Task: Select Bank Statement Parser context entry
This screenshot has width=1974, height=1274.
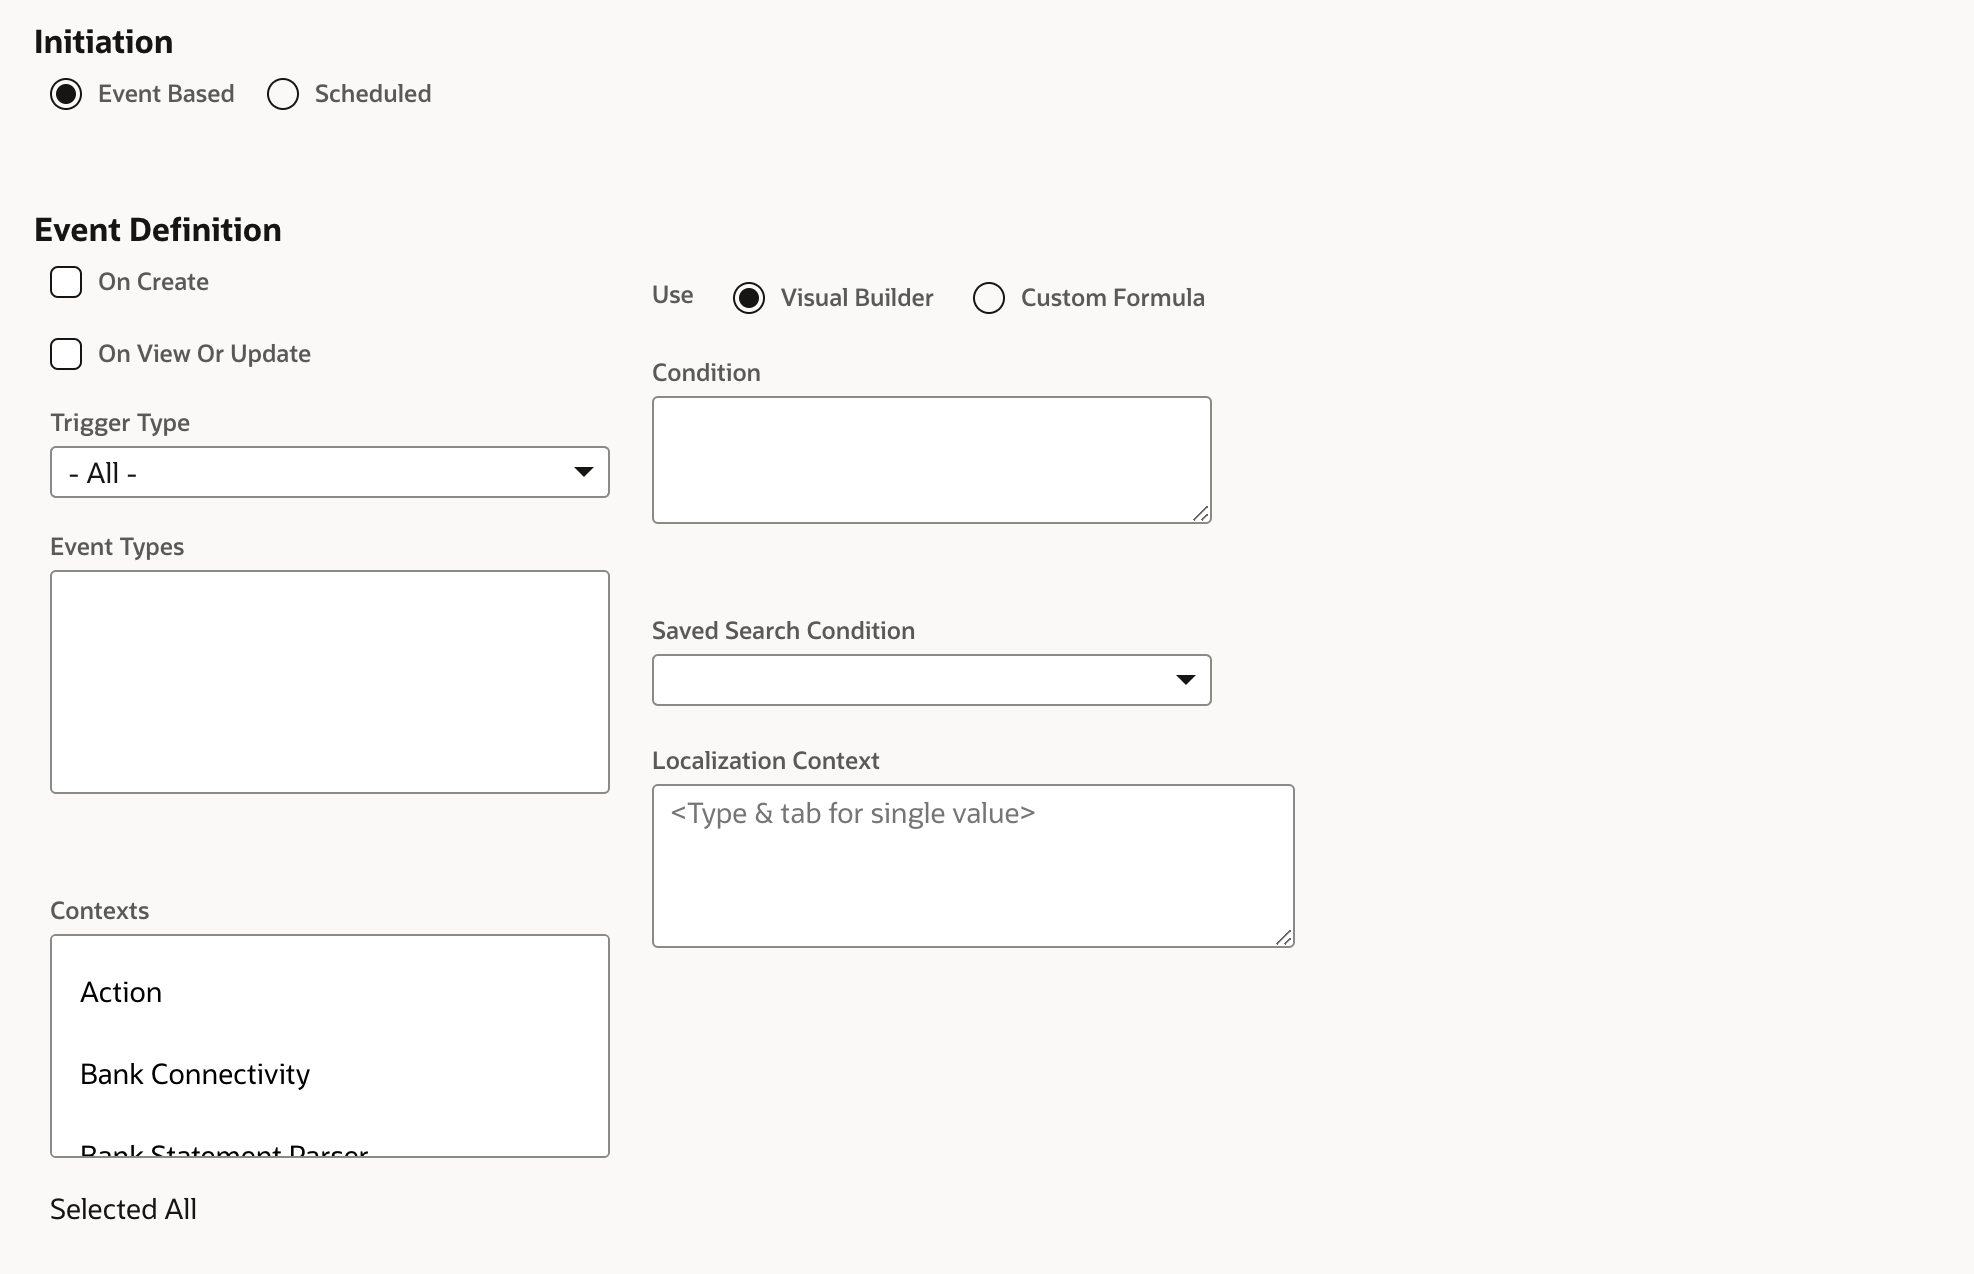Action: pos(224,1151)
